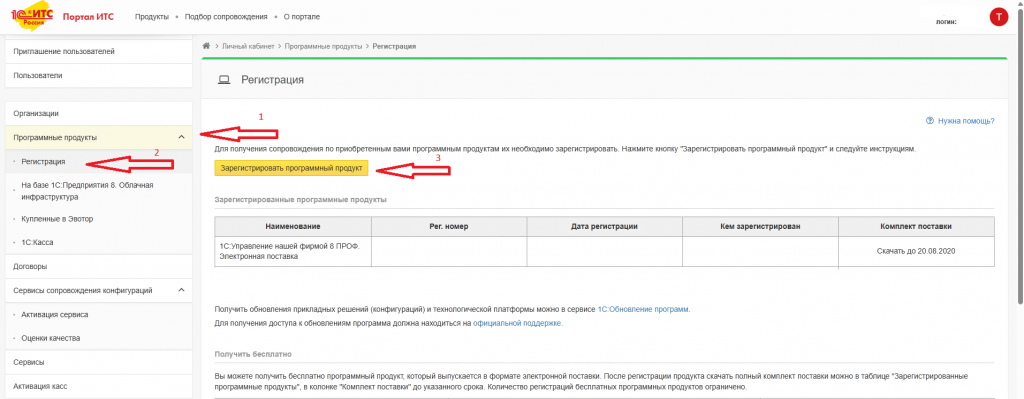Image resolution: width=1024 pixels, height=399 pixels.
Task: Click the Комплект поставки column header
Action: [916, 226]
